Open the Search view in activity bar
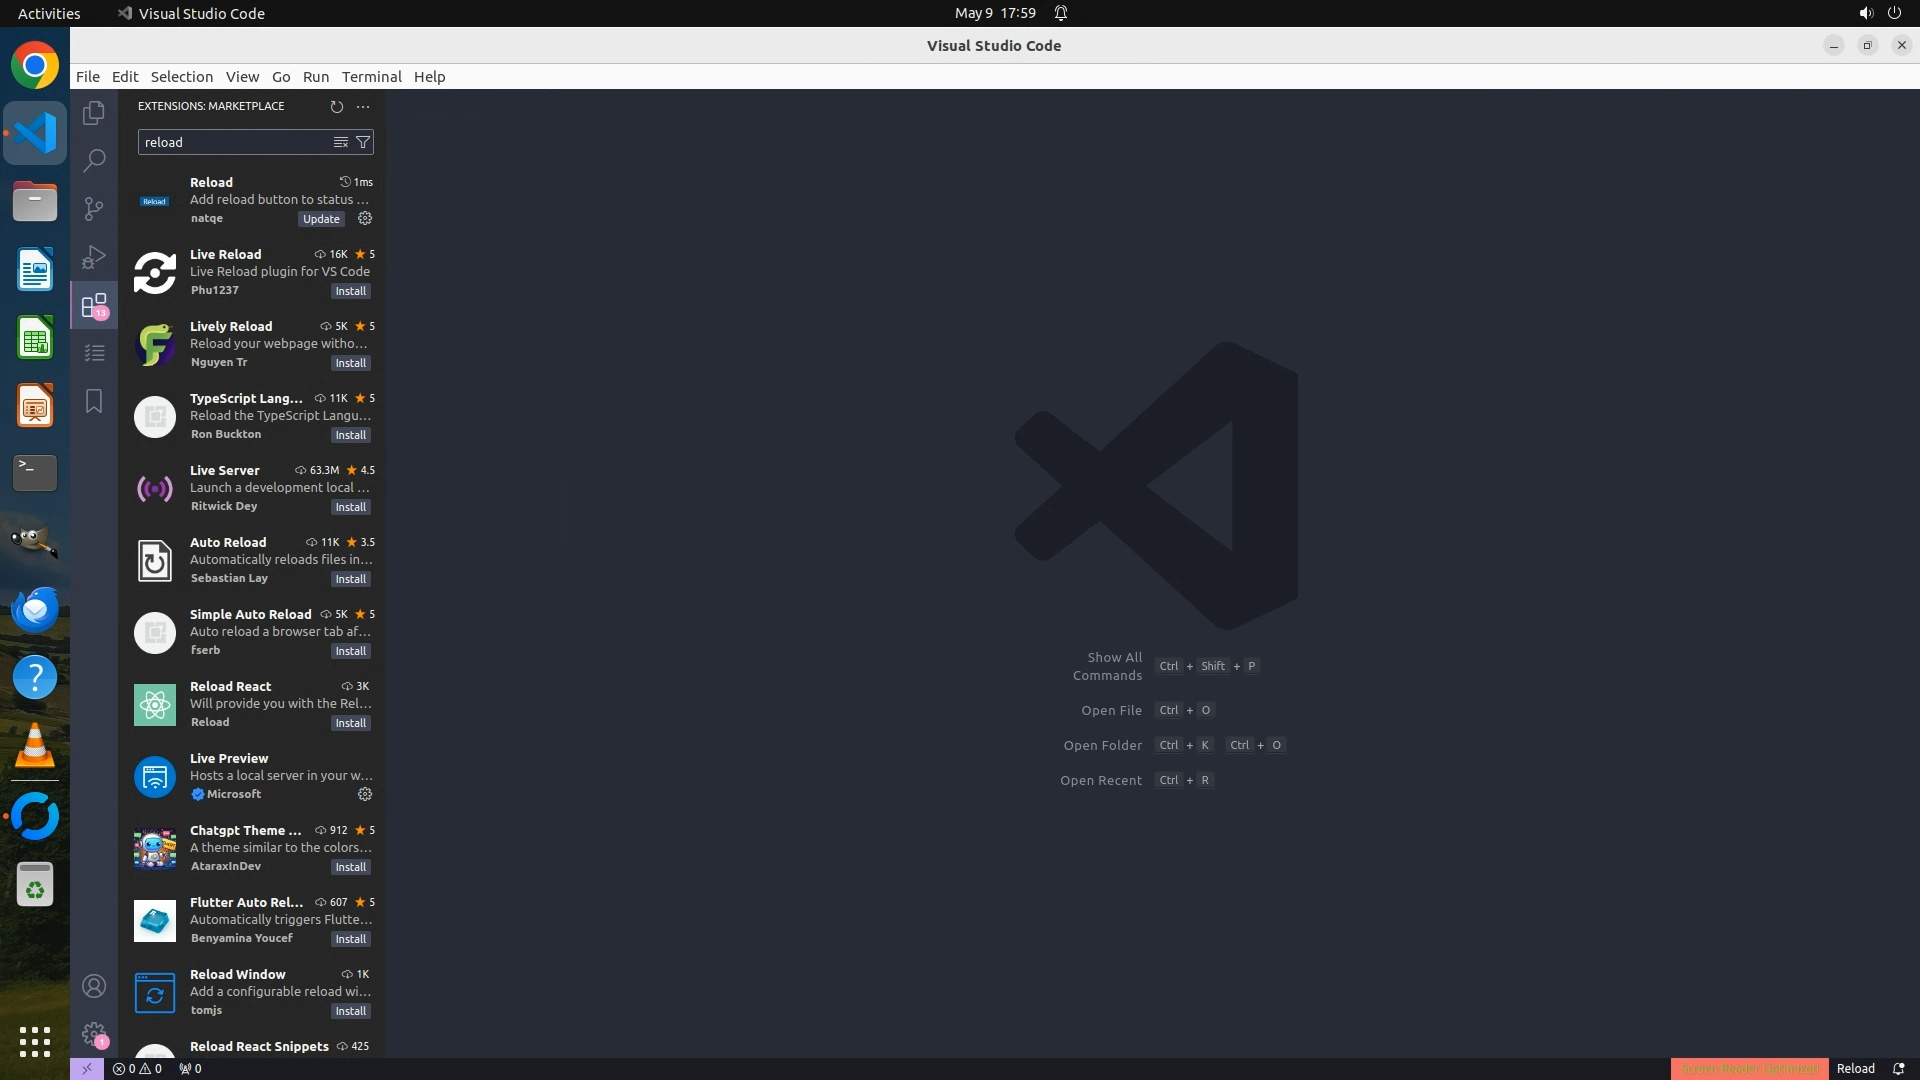The width and height of the screenshot is (1920, 1080). 94,160
